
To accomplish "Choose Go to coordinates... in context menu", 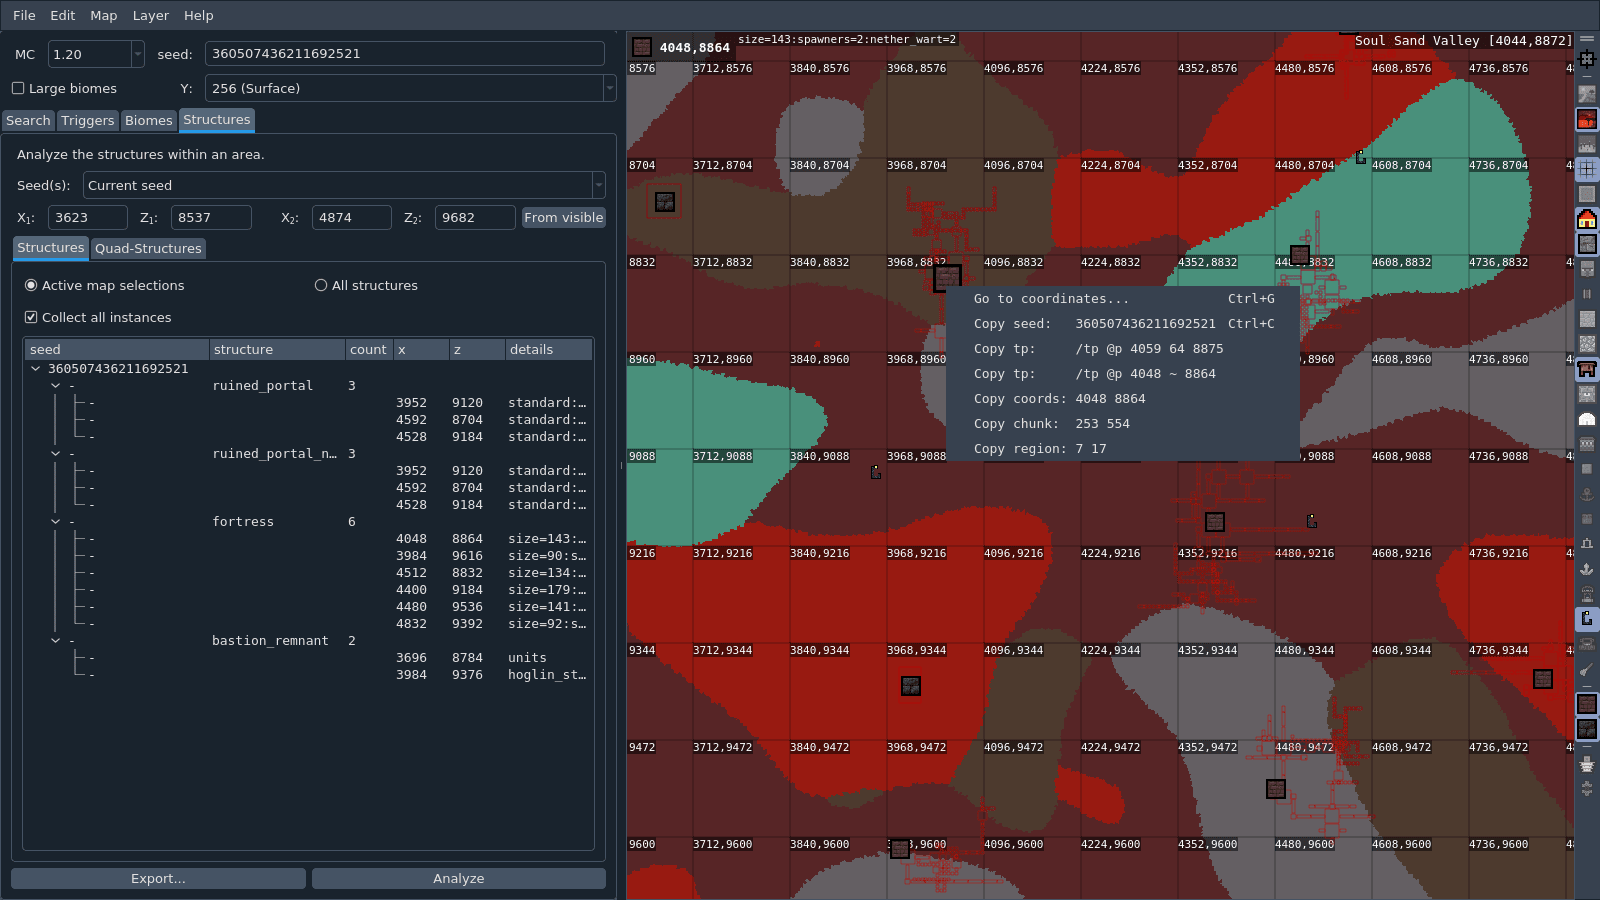I will (1123, 299).
